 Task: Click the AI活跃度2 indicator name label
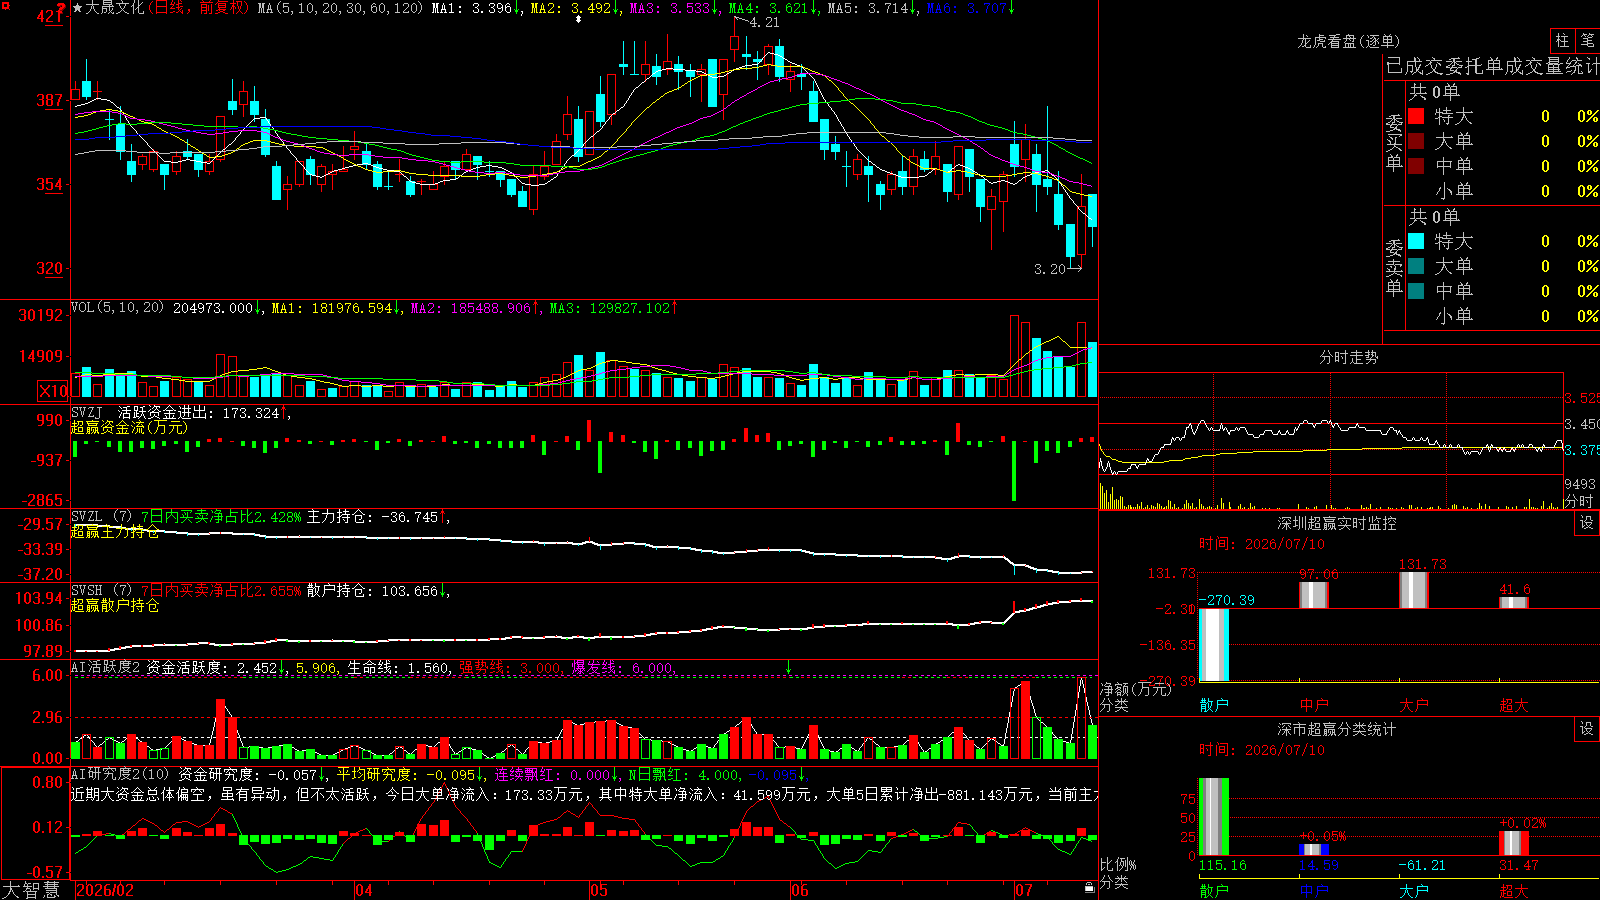click(x=106, y=667)
